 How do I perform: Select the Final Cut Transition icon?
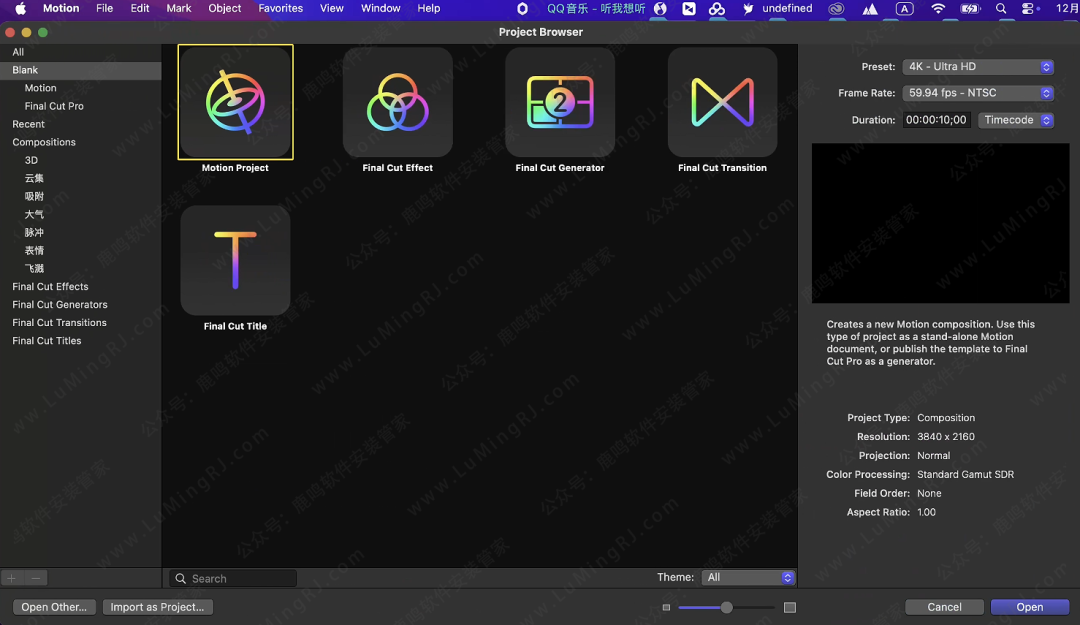(x=722, y=101)
